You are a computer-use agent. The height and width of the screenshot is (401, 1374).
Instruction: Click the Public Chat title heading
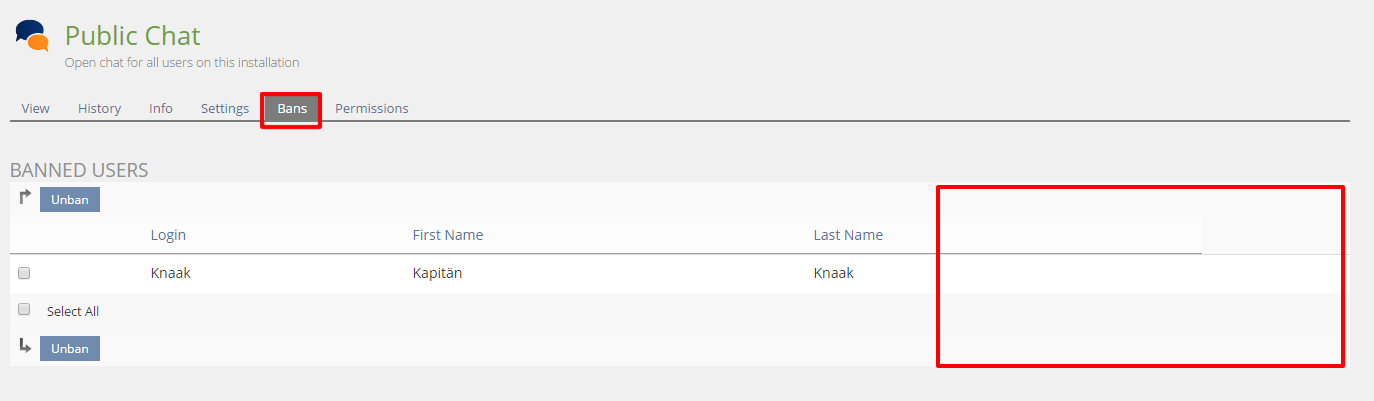click(x=133, y=36)
